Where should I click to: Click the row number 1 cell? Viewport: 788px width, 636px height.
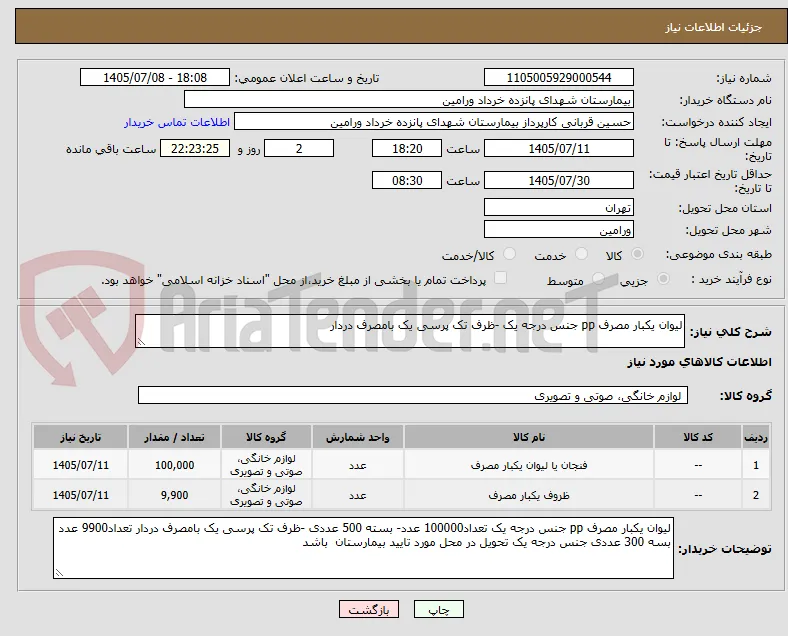point(755,465)
